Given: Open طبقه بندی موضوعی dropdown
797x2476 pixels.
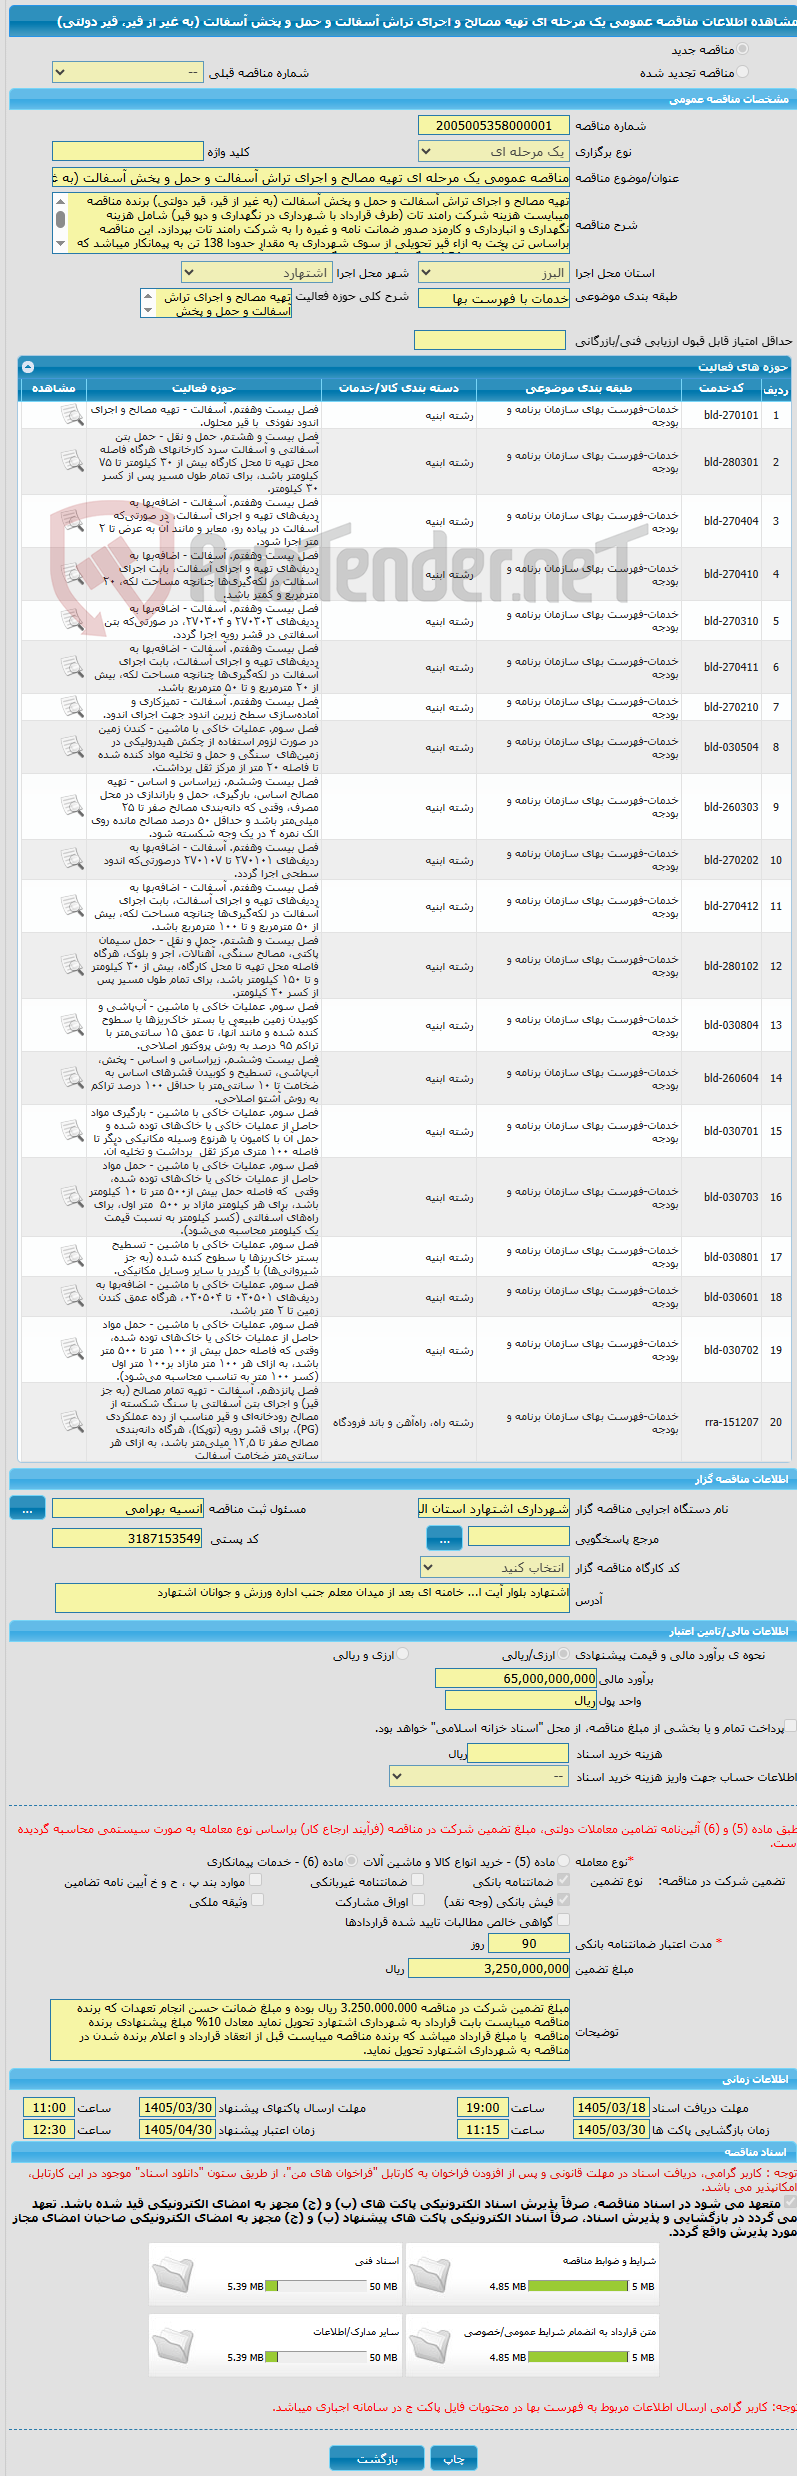Looking at the screenshot, I should point(494,298).
